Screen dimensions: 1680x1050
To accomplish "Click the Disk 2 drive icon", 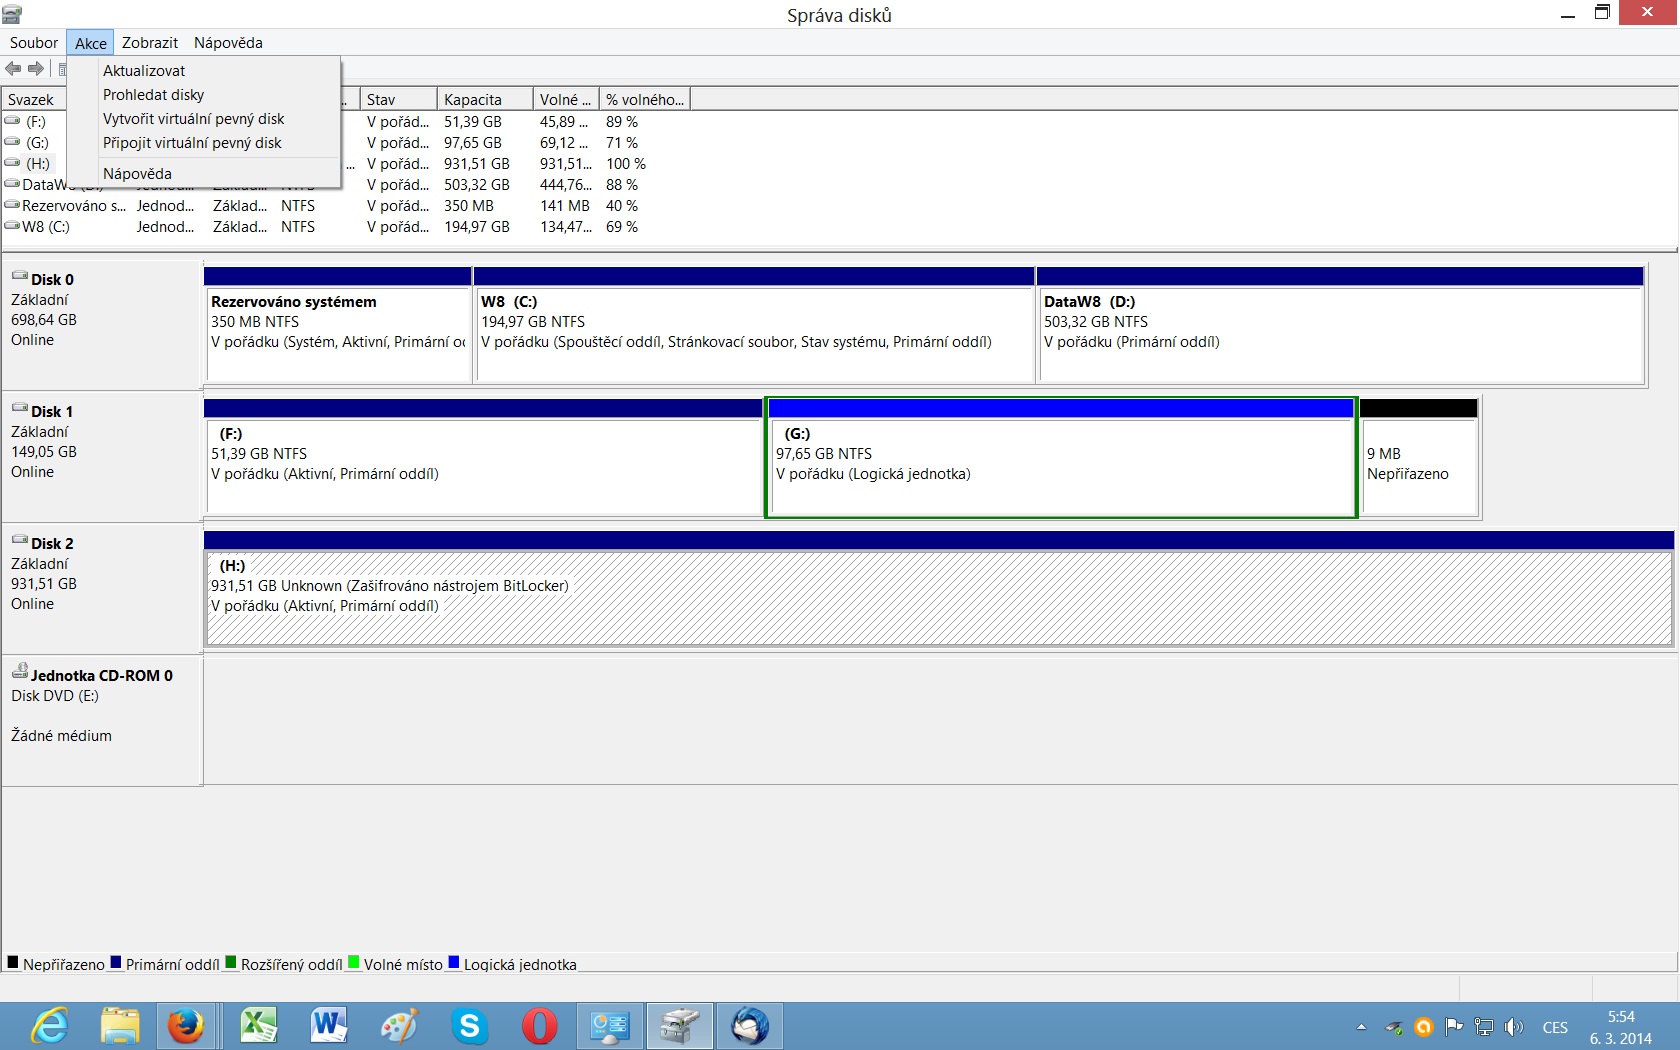I will point(20,540).
